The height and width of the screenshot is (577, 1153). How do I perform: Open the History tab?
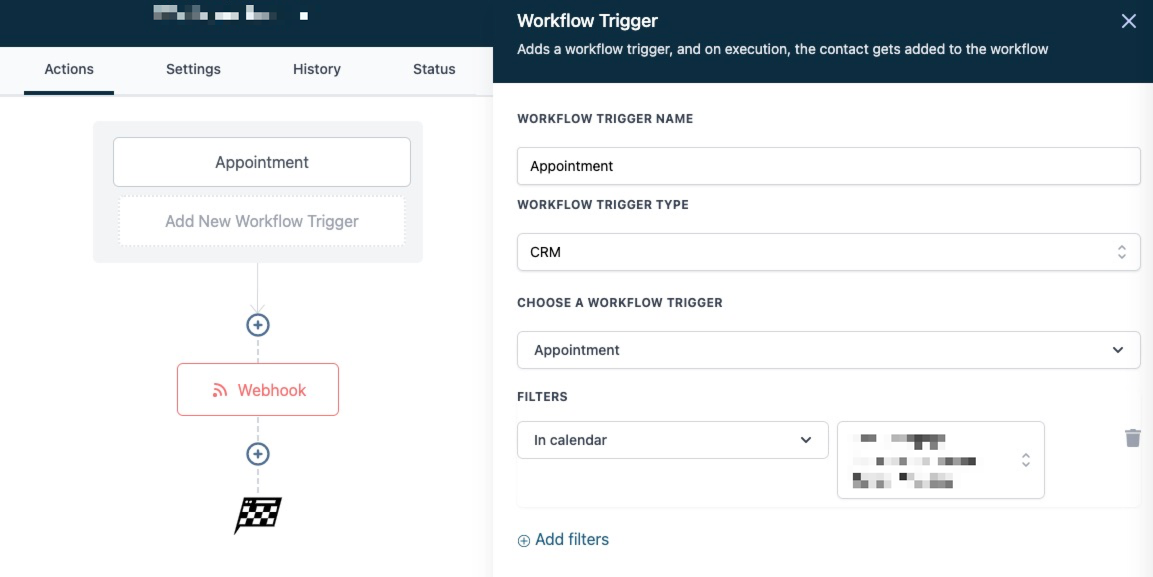point(317,69)
